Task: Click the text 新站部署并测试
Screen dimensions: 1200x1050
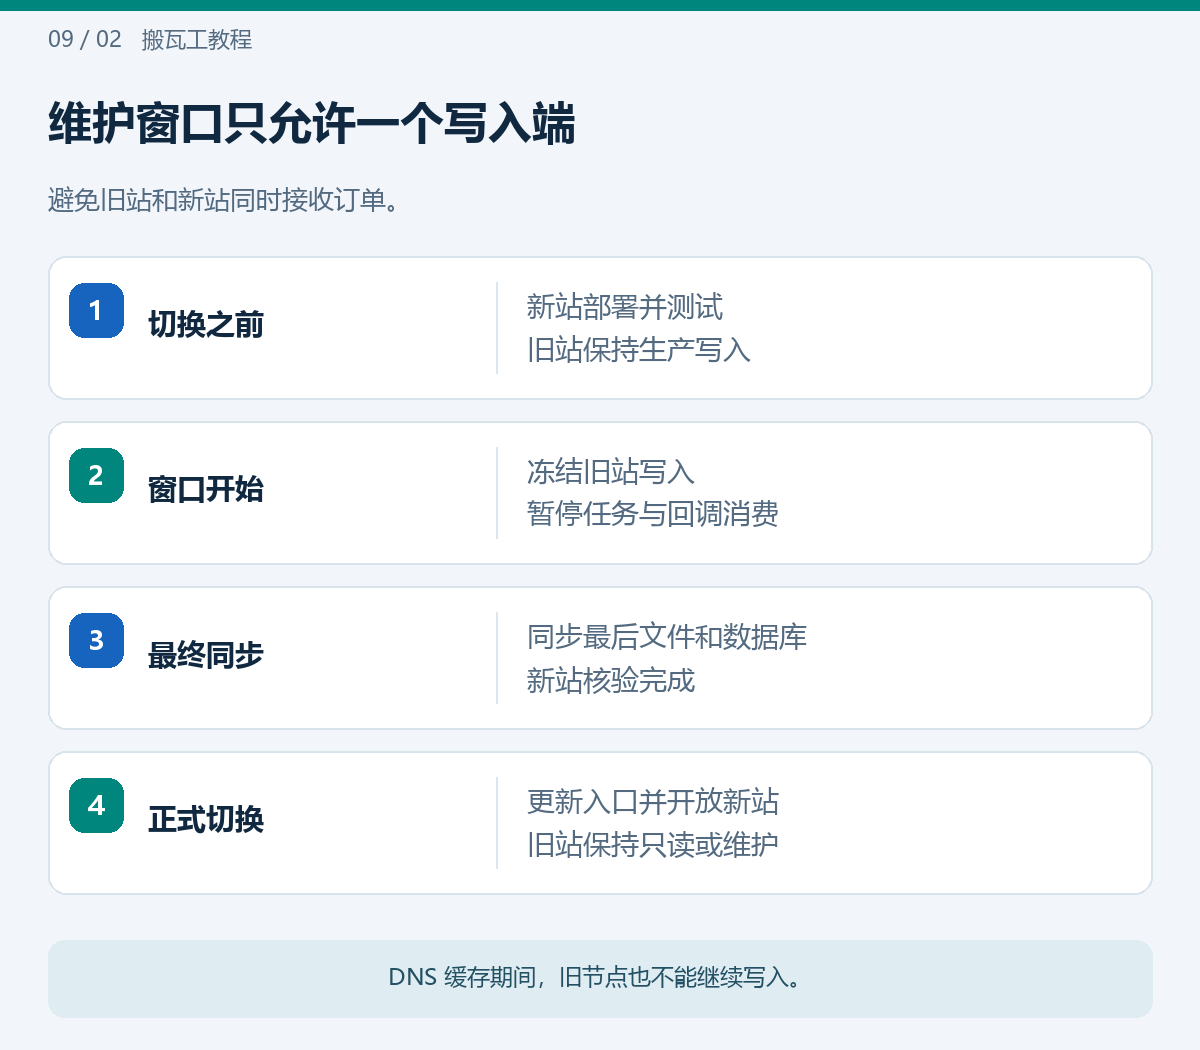Action: (x=625, y=307)
